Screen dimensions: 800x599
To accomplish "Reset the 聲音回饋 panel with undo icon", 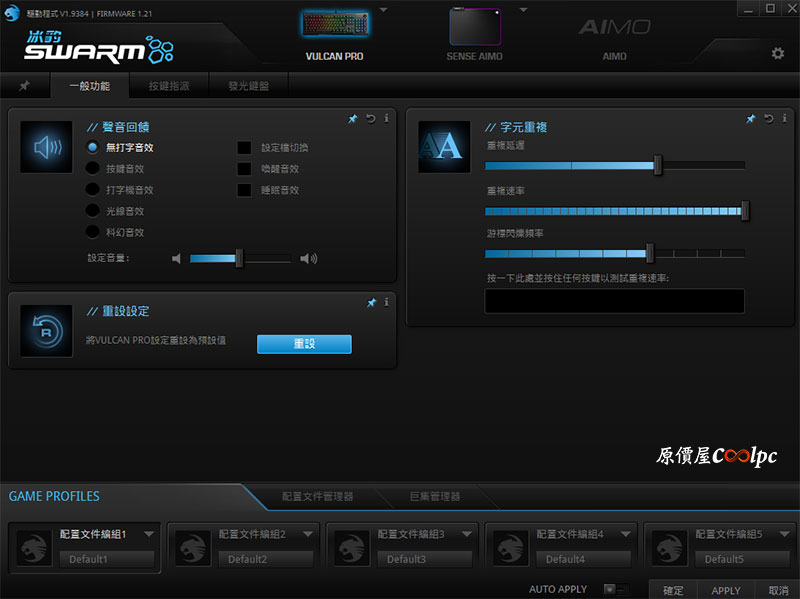I will point(370,119).
